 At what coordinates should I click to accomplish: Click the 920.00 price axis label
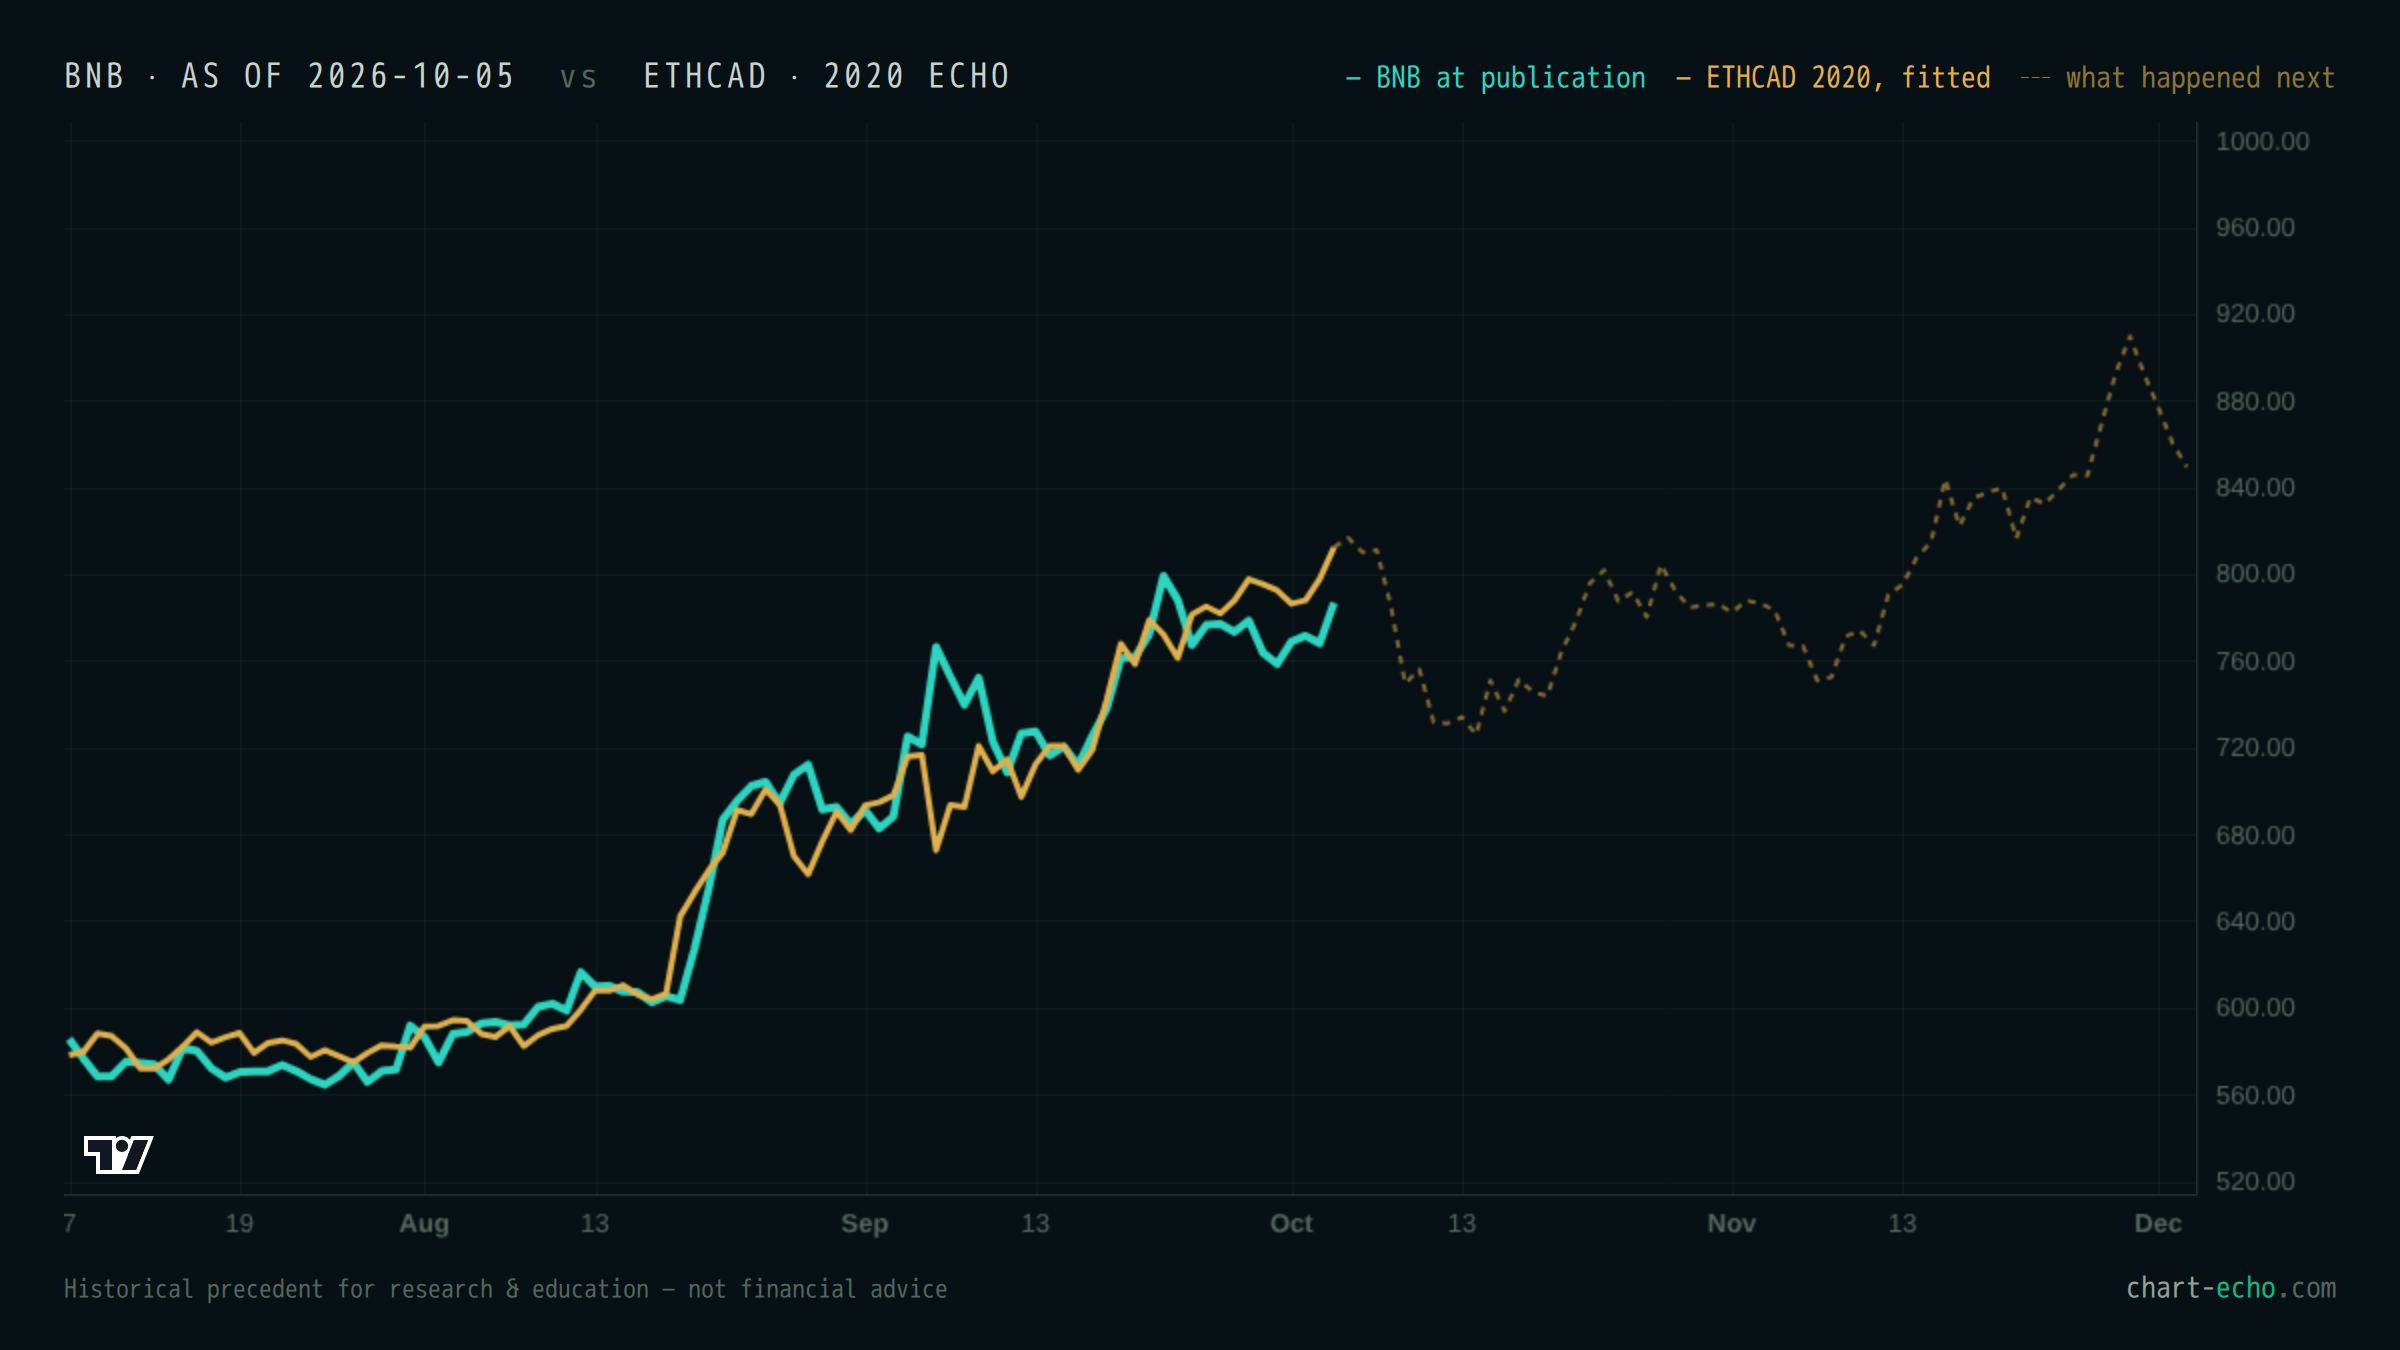click(x=2255, y=314)
